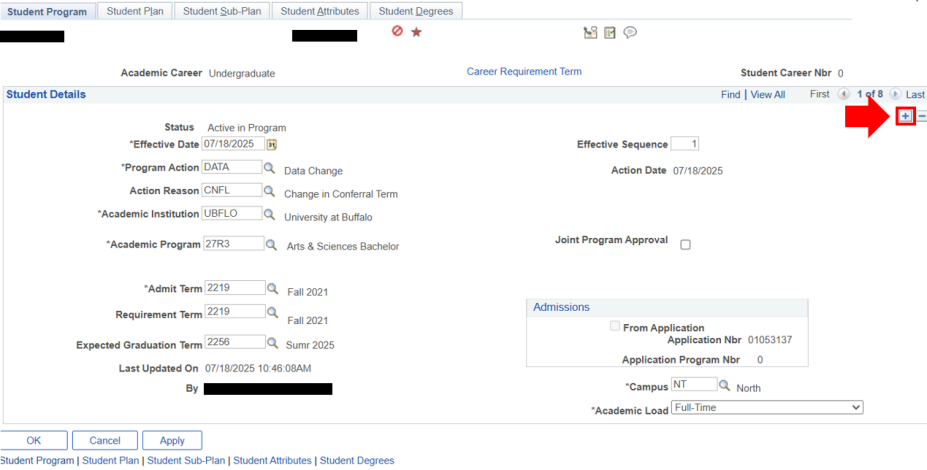Click the 'University at Buffalo' text
This screenshot has width=927, height=470.
click(x=328, y=217)
